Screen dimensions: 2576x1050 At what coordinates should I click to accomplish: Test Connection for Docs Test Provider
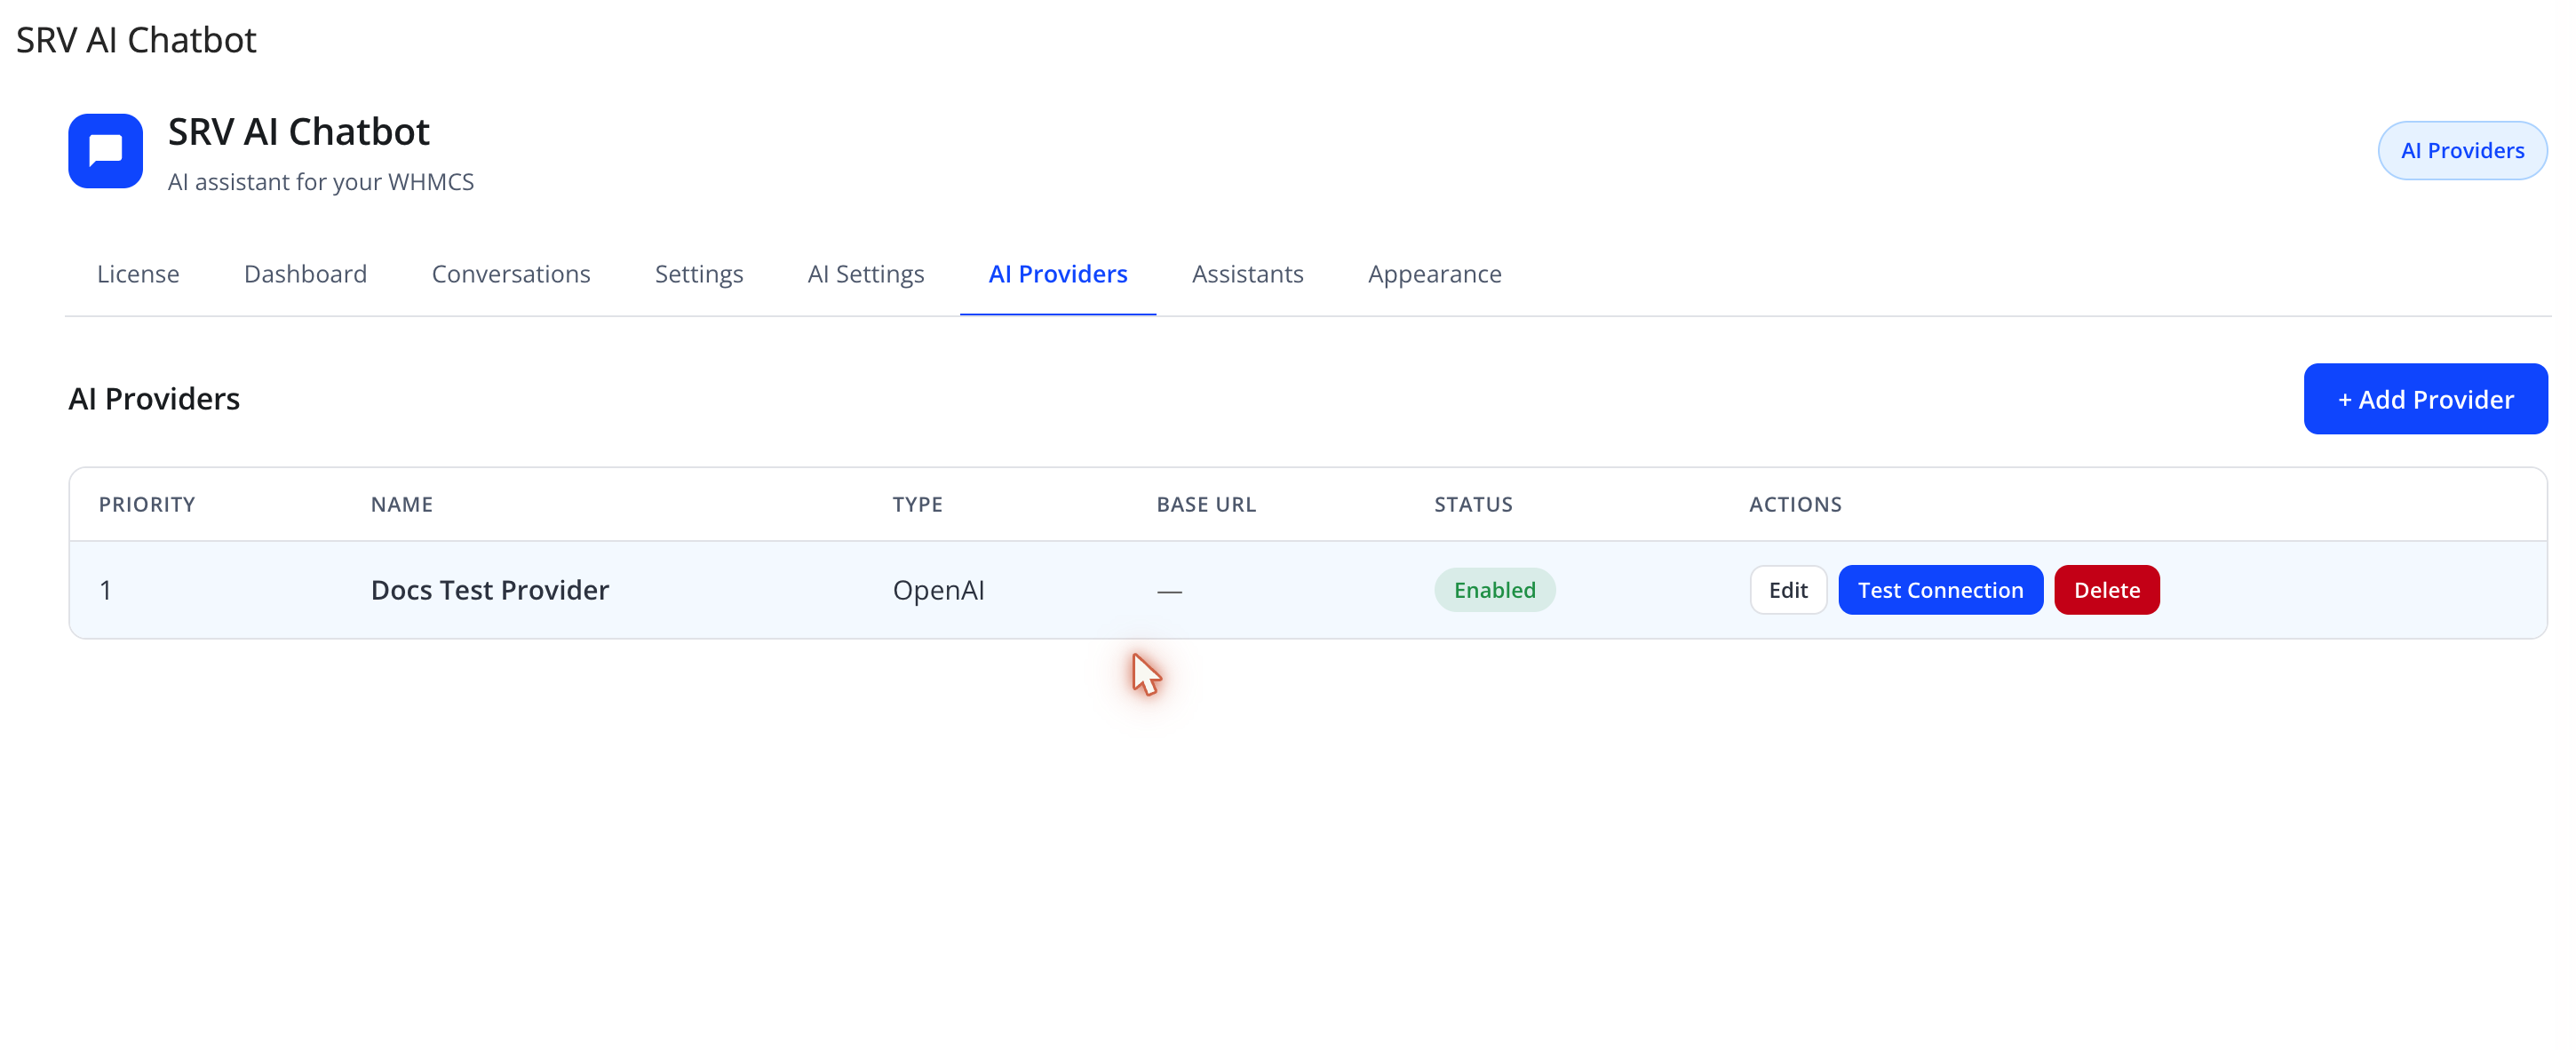(x=1940, y=590)
